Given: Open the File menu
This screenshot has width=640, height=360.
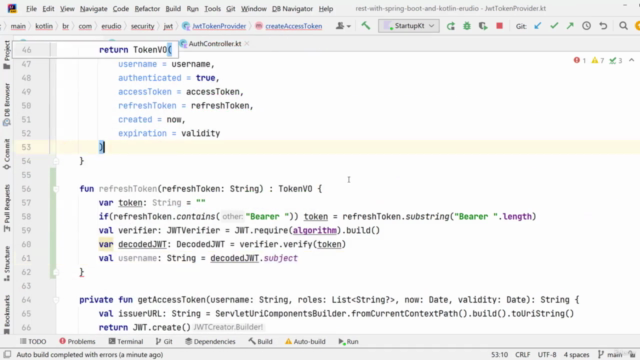Looking at the screenshot, I should (31, 9).
